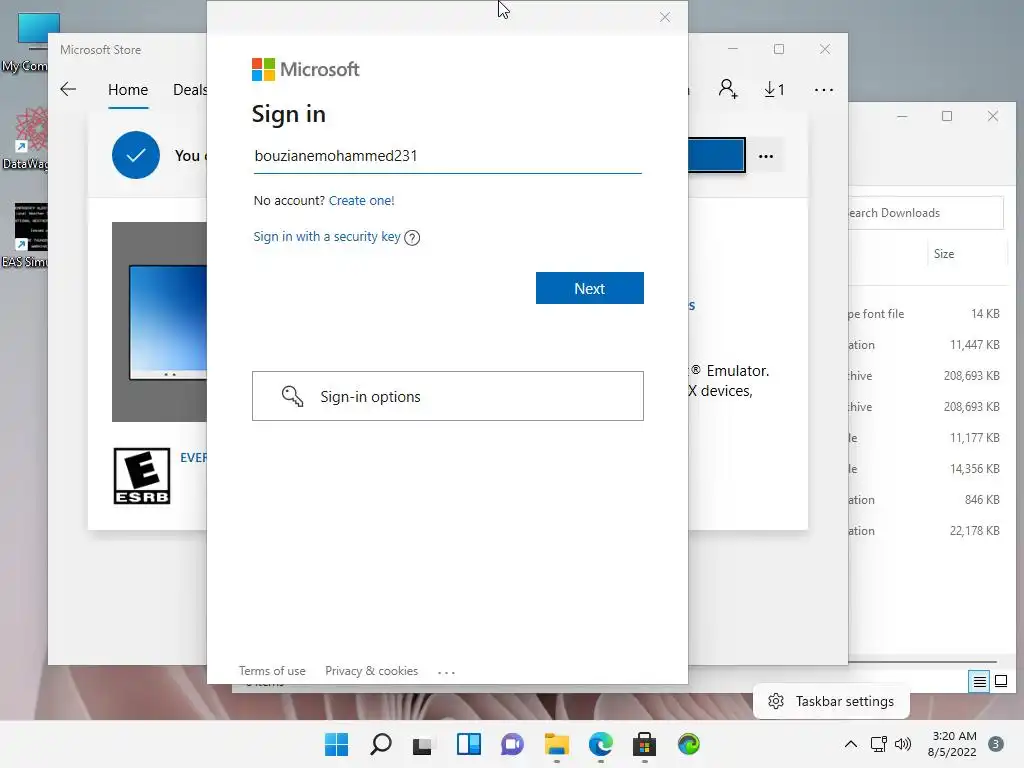Show hidden tray icons chevron
1024x768 pixels.
tap(851, 744)
